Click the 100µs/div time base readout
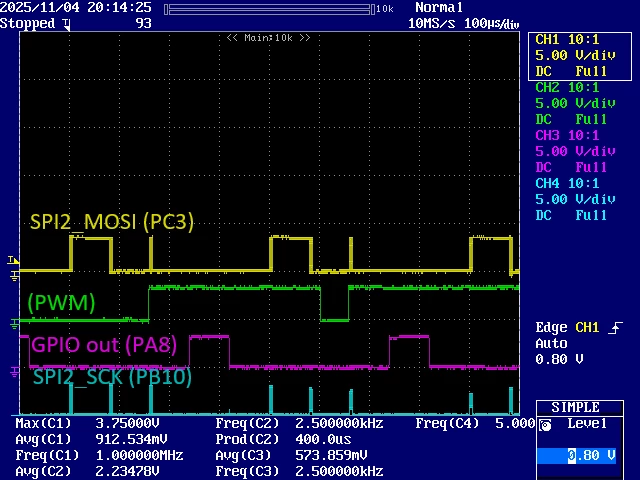Image resolution: width=640 pixels, height=480 pixels. pos(492,23)
